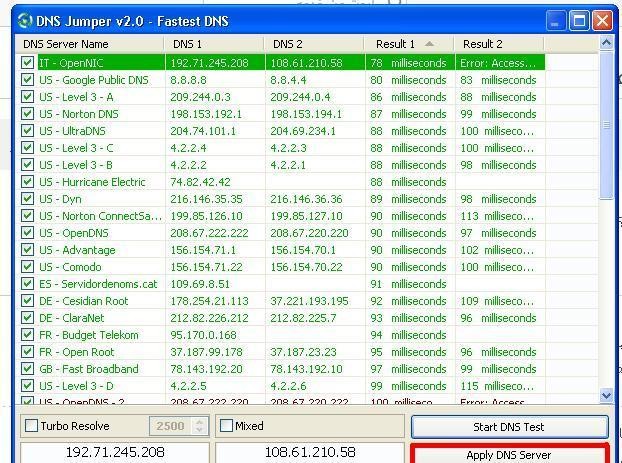Select the US - Level 3 - A row
This screenshot has width=622, height=463.
tap(280, 97)
